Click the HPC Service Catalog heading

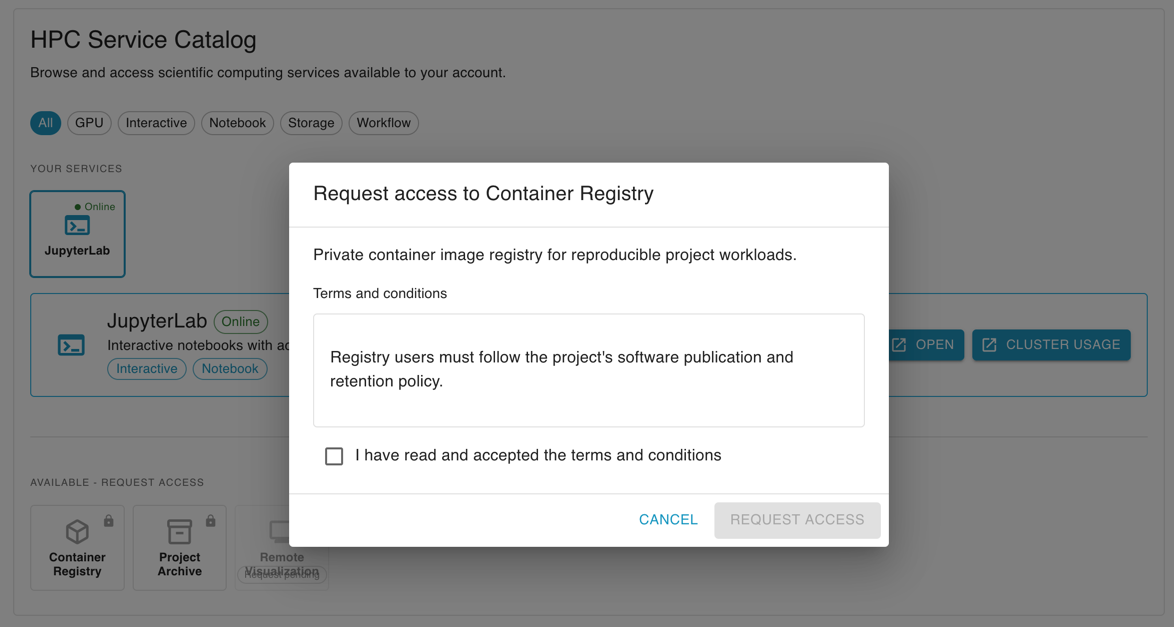tap(143, 40)
